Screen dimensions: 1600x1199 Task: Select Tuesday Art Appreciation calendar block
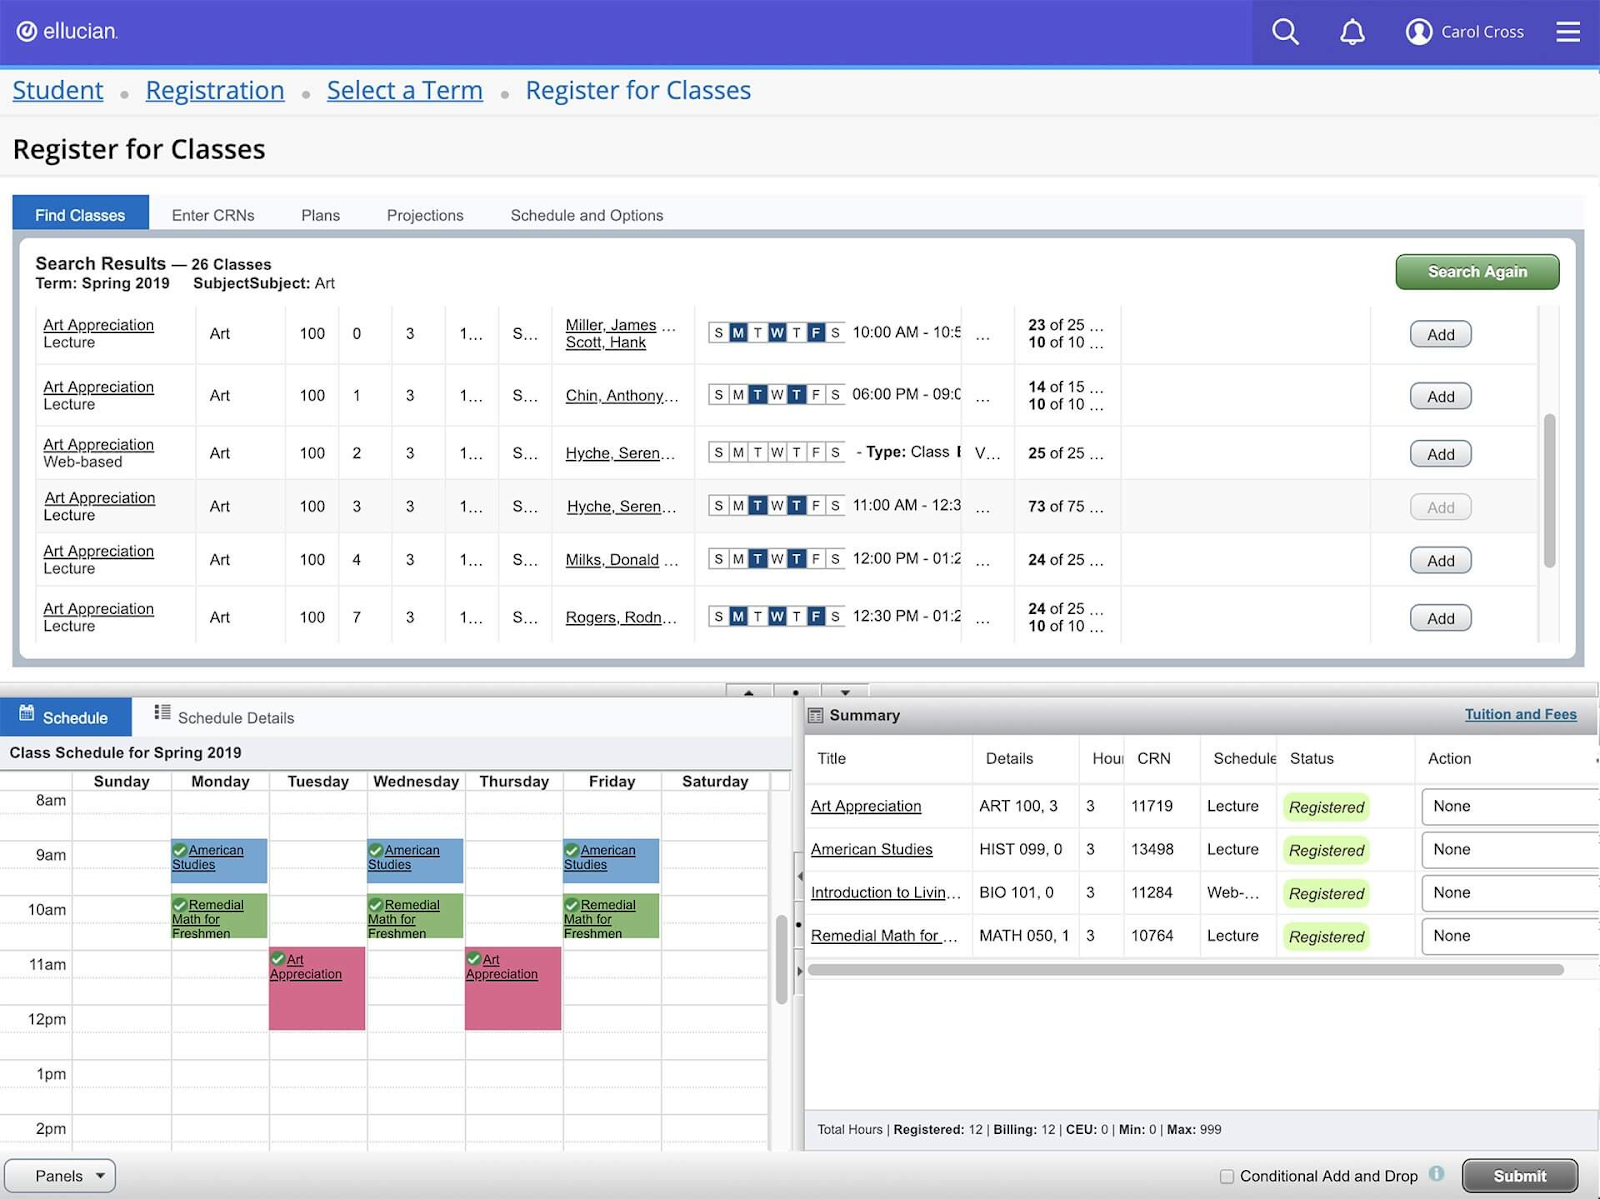[316, 988]
